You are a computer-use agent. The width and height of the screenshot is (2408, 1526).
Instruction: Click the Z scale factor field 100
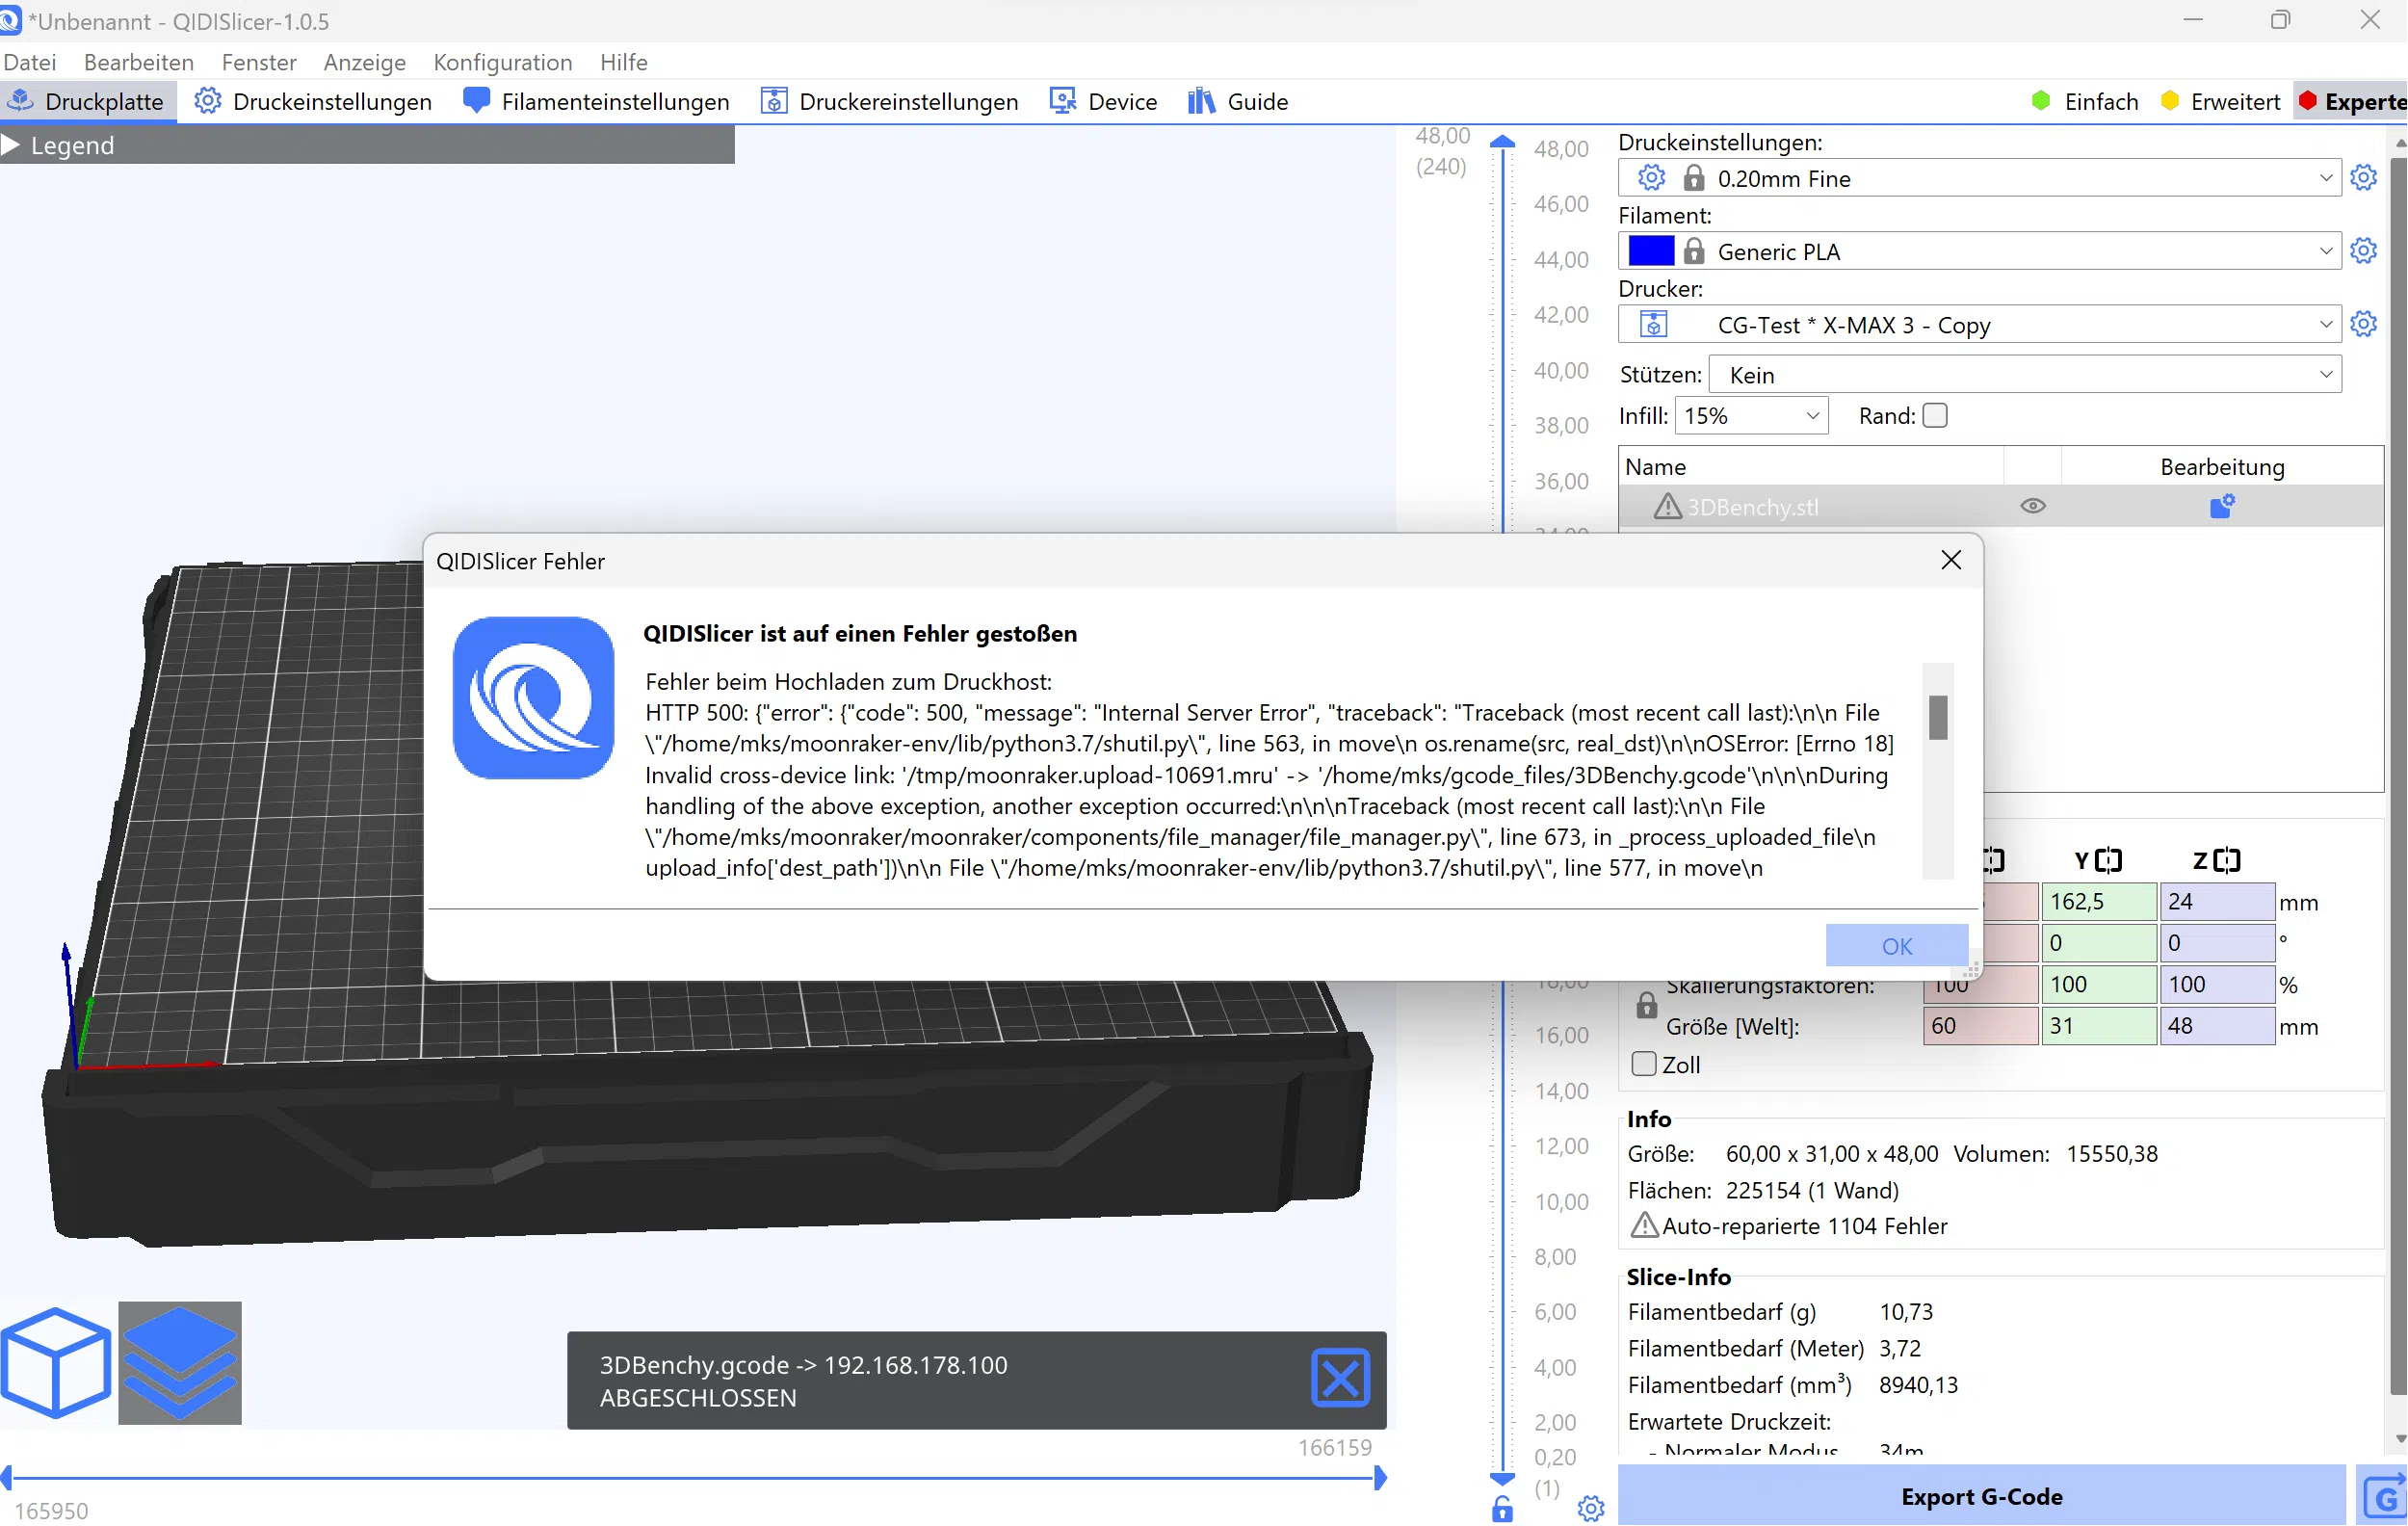[x=2216, y=984]
